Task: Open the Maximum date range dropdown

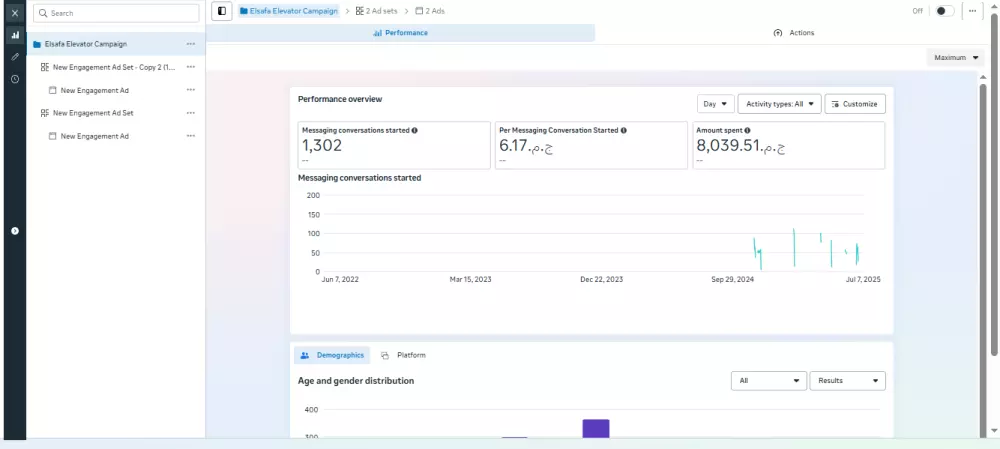Action: [x=955, y=57]
